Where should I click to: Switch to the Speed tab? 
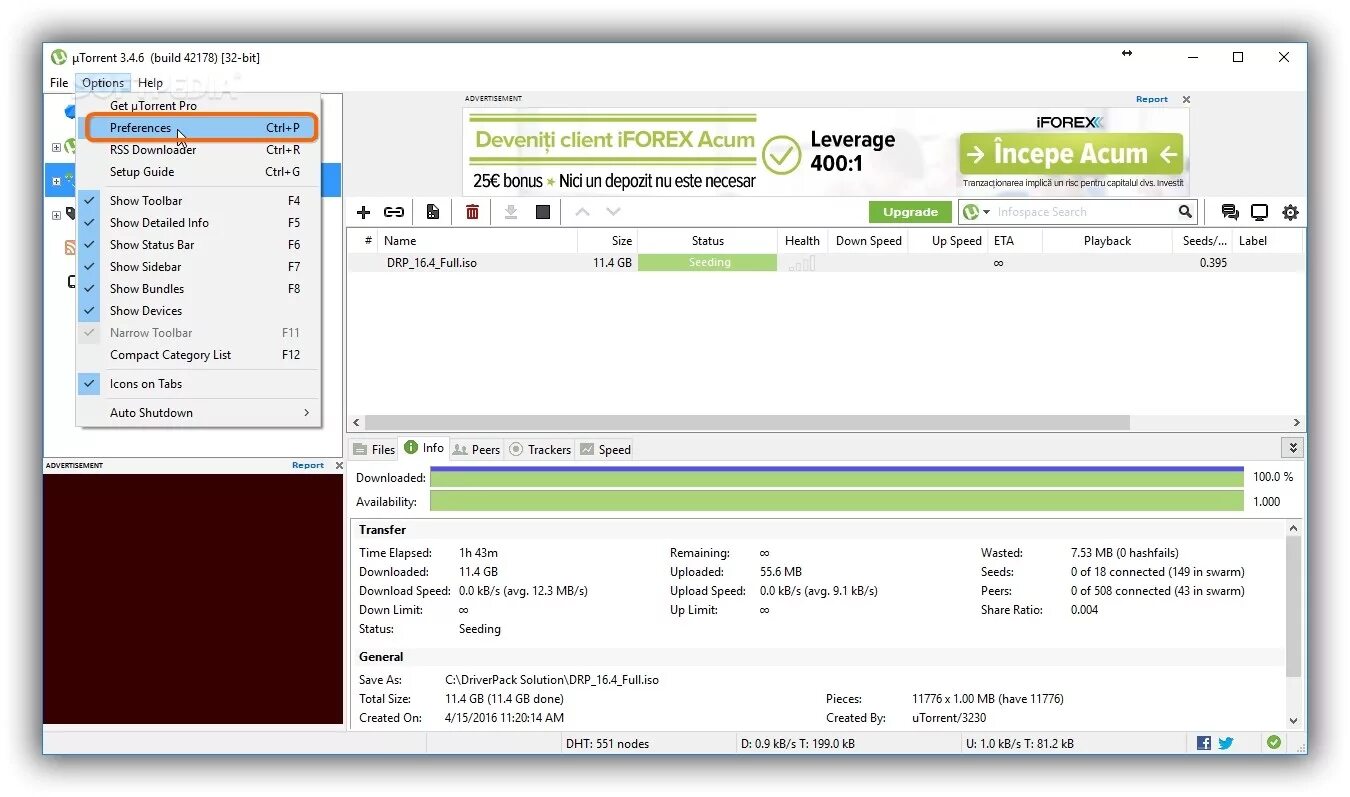pyautogui.click(x=605, y=449)
